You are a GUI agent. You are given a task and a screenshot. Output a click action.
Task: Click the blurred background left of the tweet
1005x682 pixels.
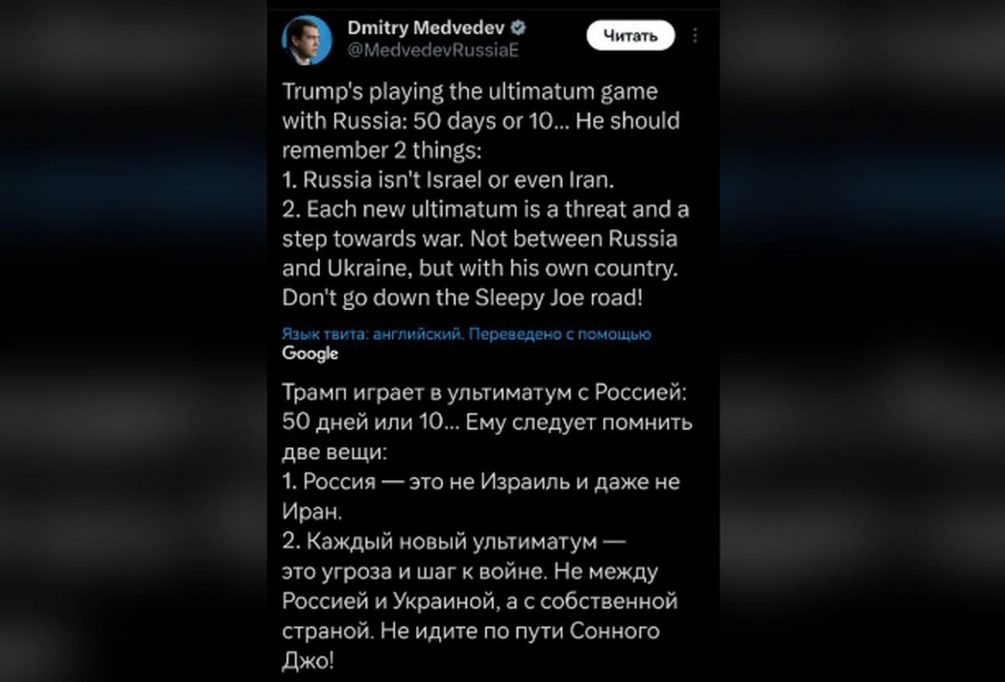(133, 341)
